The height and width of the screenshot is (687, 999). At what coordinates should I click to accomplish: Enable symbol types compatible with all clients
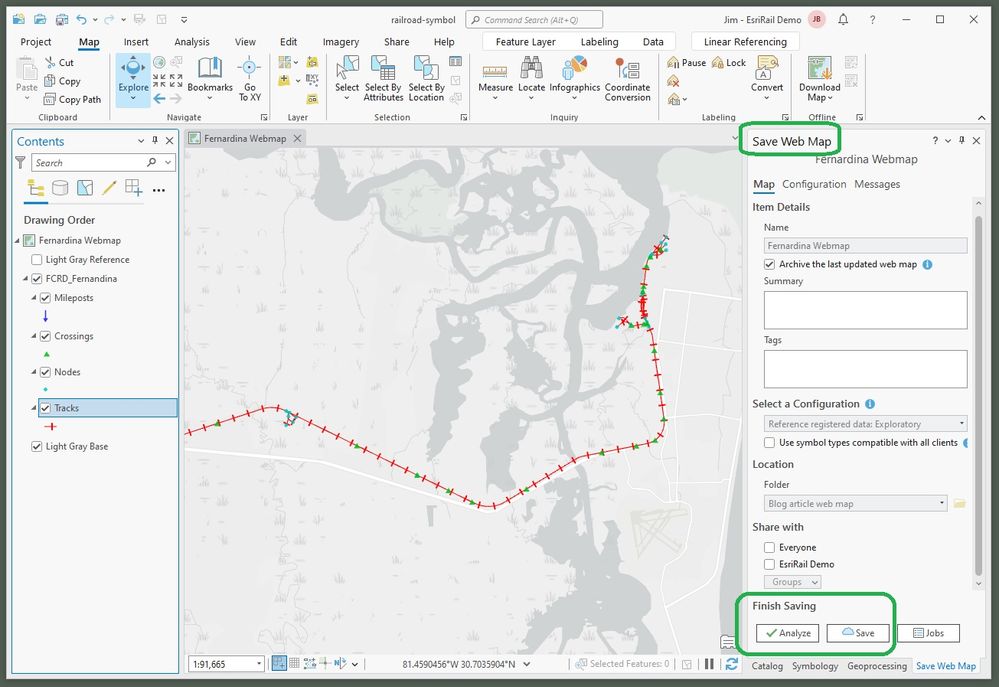(x=770, y=442)
